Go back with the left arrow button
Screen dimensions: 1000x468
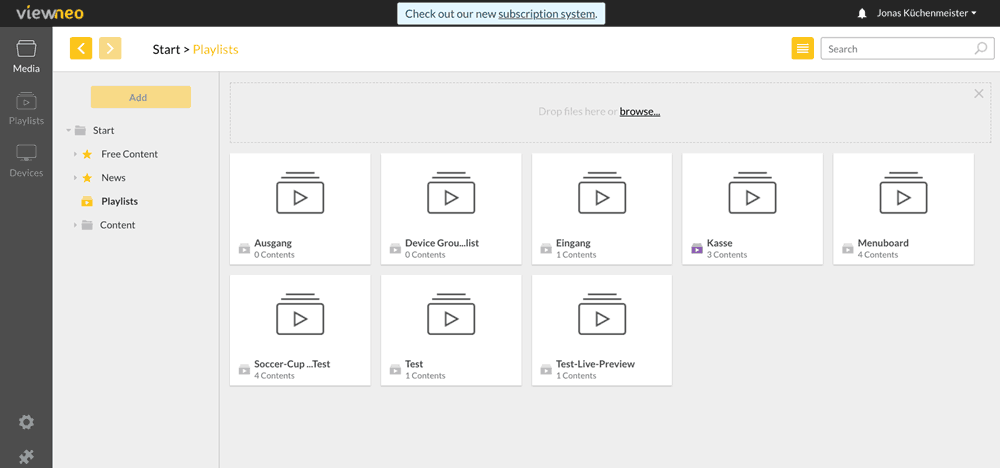tap(81, 48)
